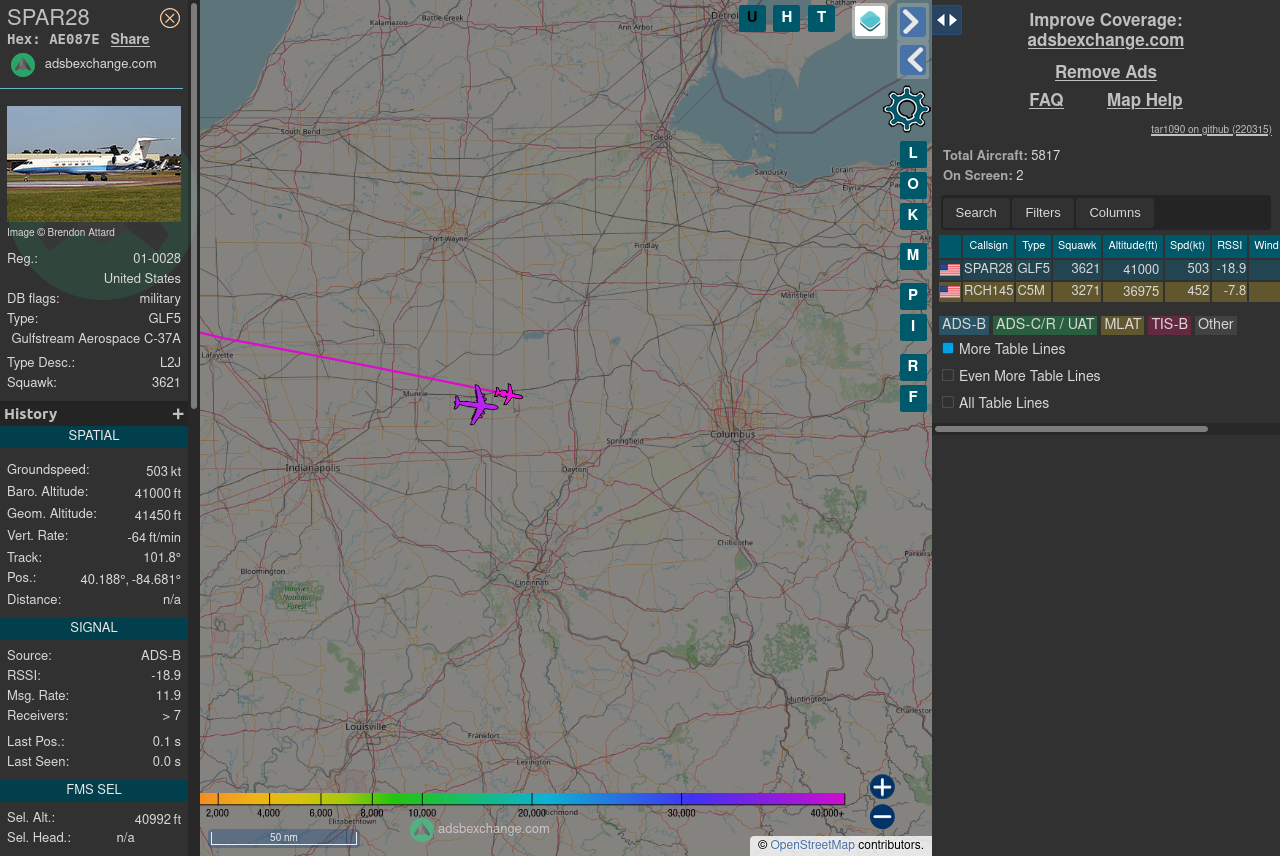Click the left chevron sidebar button

912,61
